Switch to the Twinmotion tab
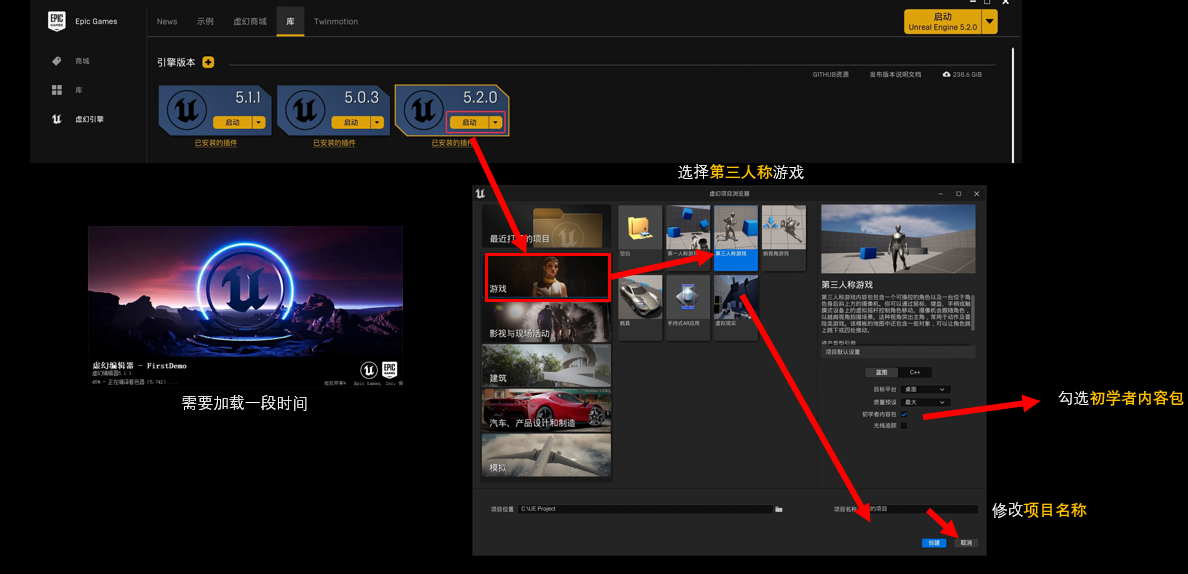The width and height of the screenshot is (1188, 574). click(x=336, y=21)
